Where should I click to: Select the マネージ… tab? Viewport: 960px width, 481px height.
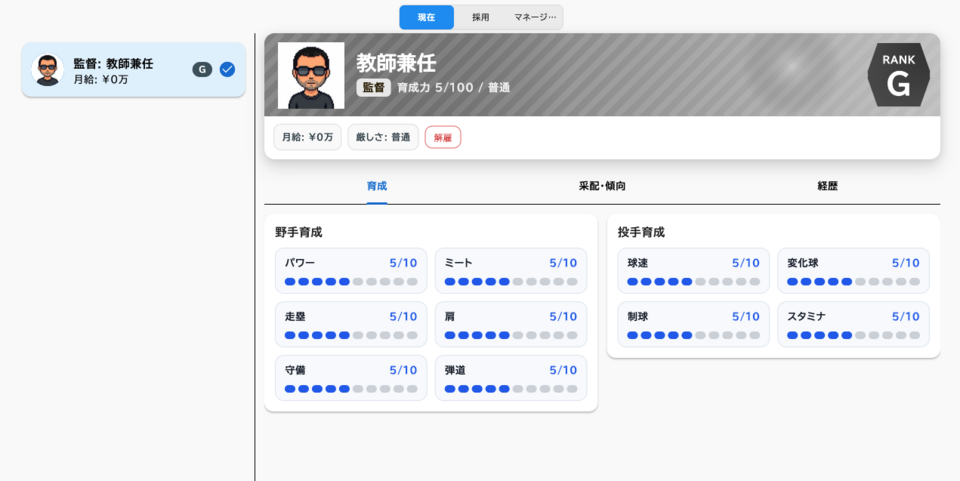click(x=535, y=17)
